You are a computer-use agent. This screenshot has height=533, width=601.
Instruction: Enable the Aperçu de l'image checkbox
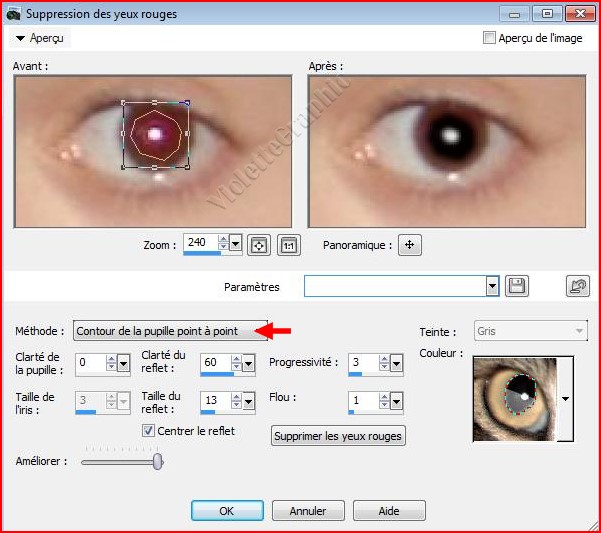[489, 37]
